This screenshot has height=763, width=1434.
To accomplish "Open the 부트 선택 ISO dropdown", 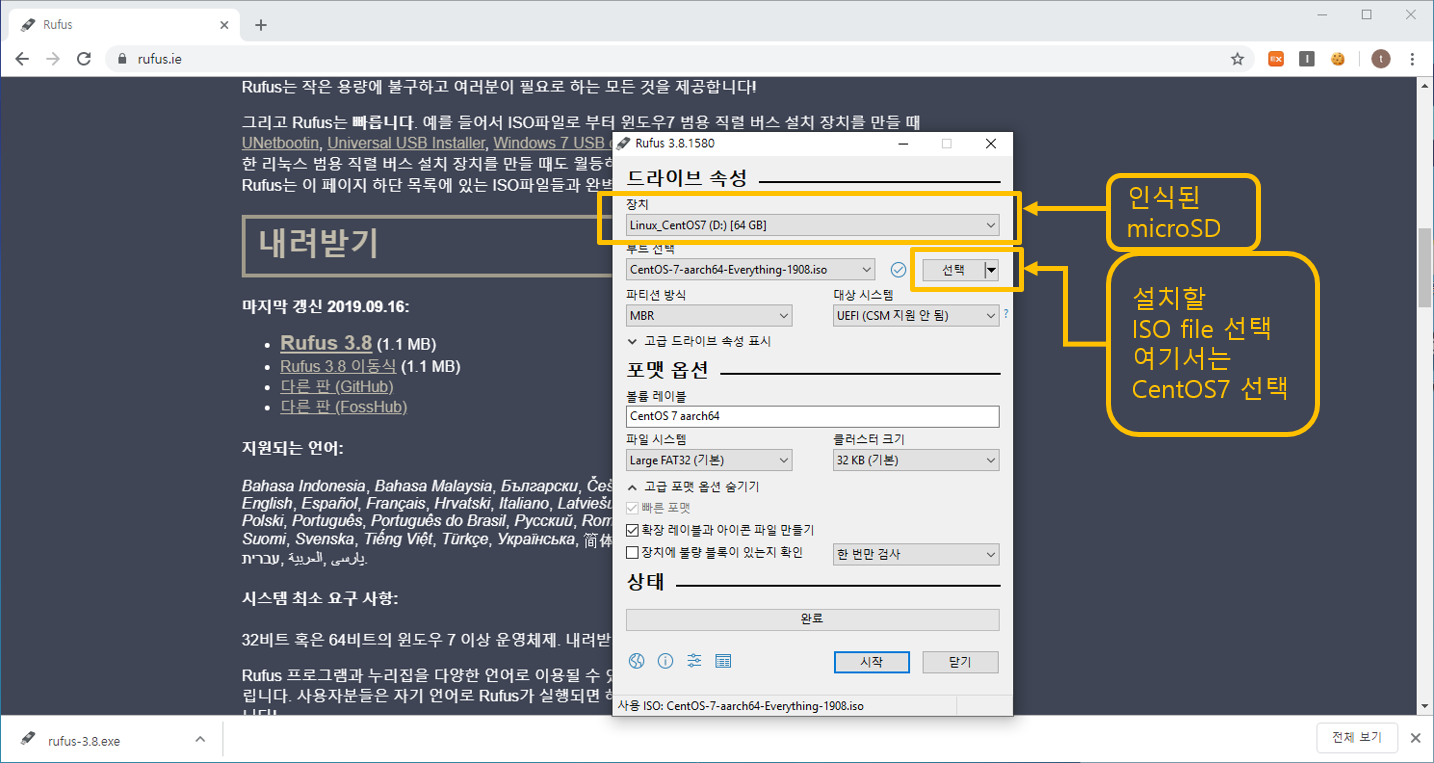I will (x=750, y=269).
